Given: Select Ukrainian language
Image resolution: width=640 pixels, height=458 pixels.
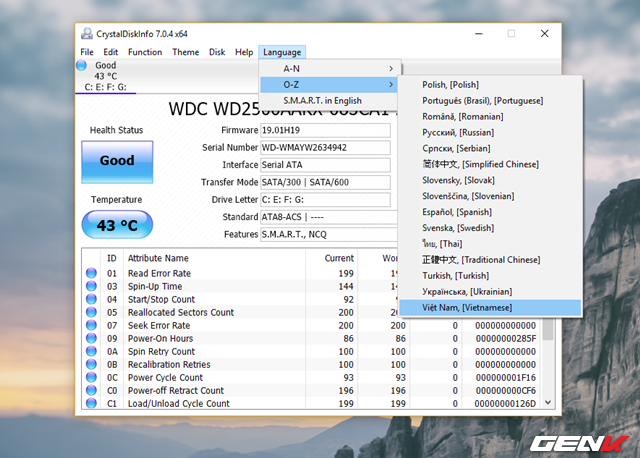Looking at the screenshot, I should click(x=490, y=291).
